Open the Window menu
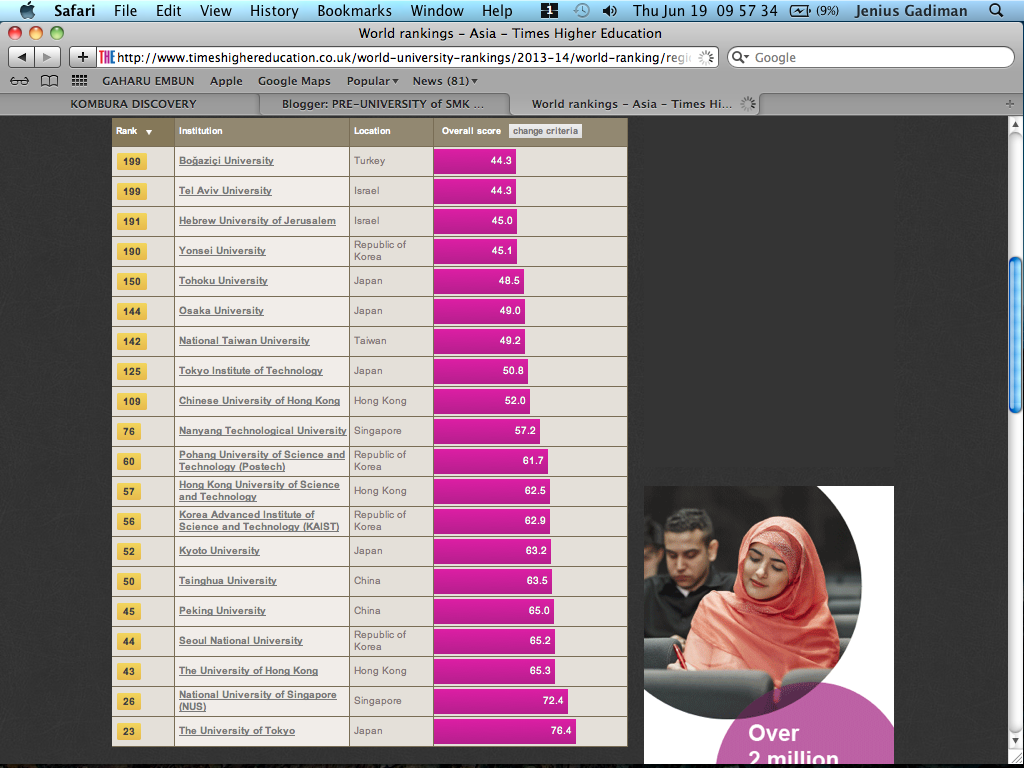1024x768 pixels. click(x=437, y=10)
